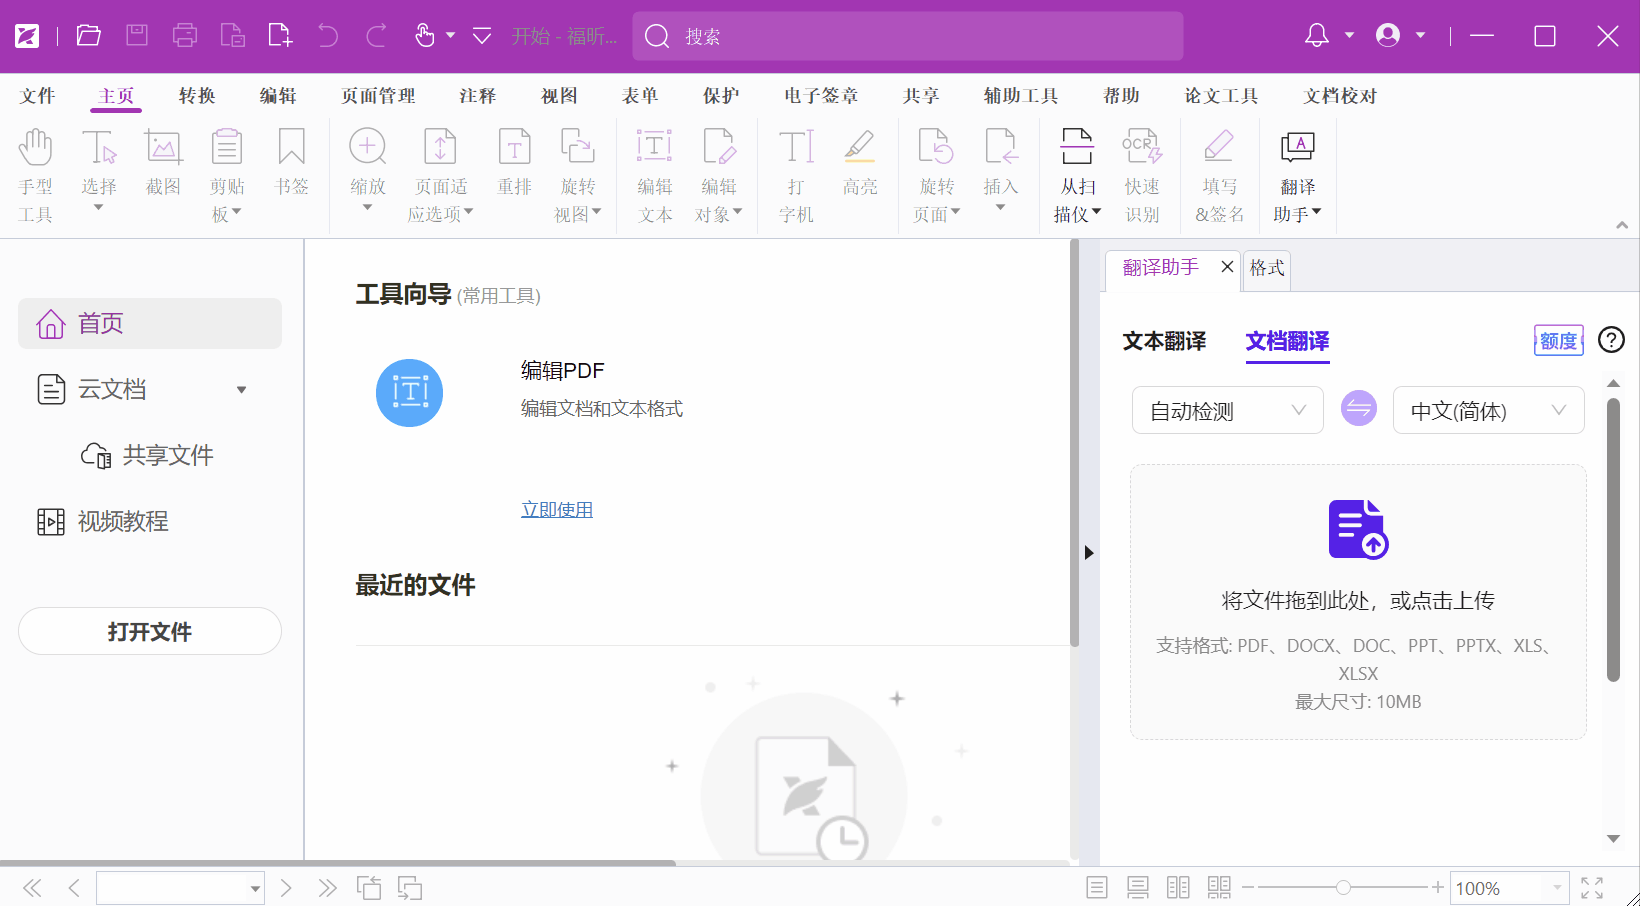Open From Scanner (从扫描仪) tool

point(1077,175)
